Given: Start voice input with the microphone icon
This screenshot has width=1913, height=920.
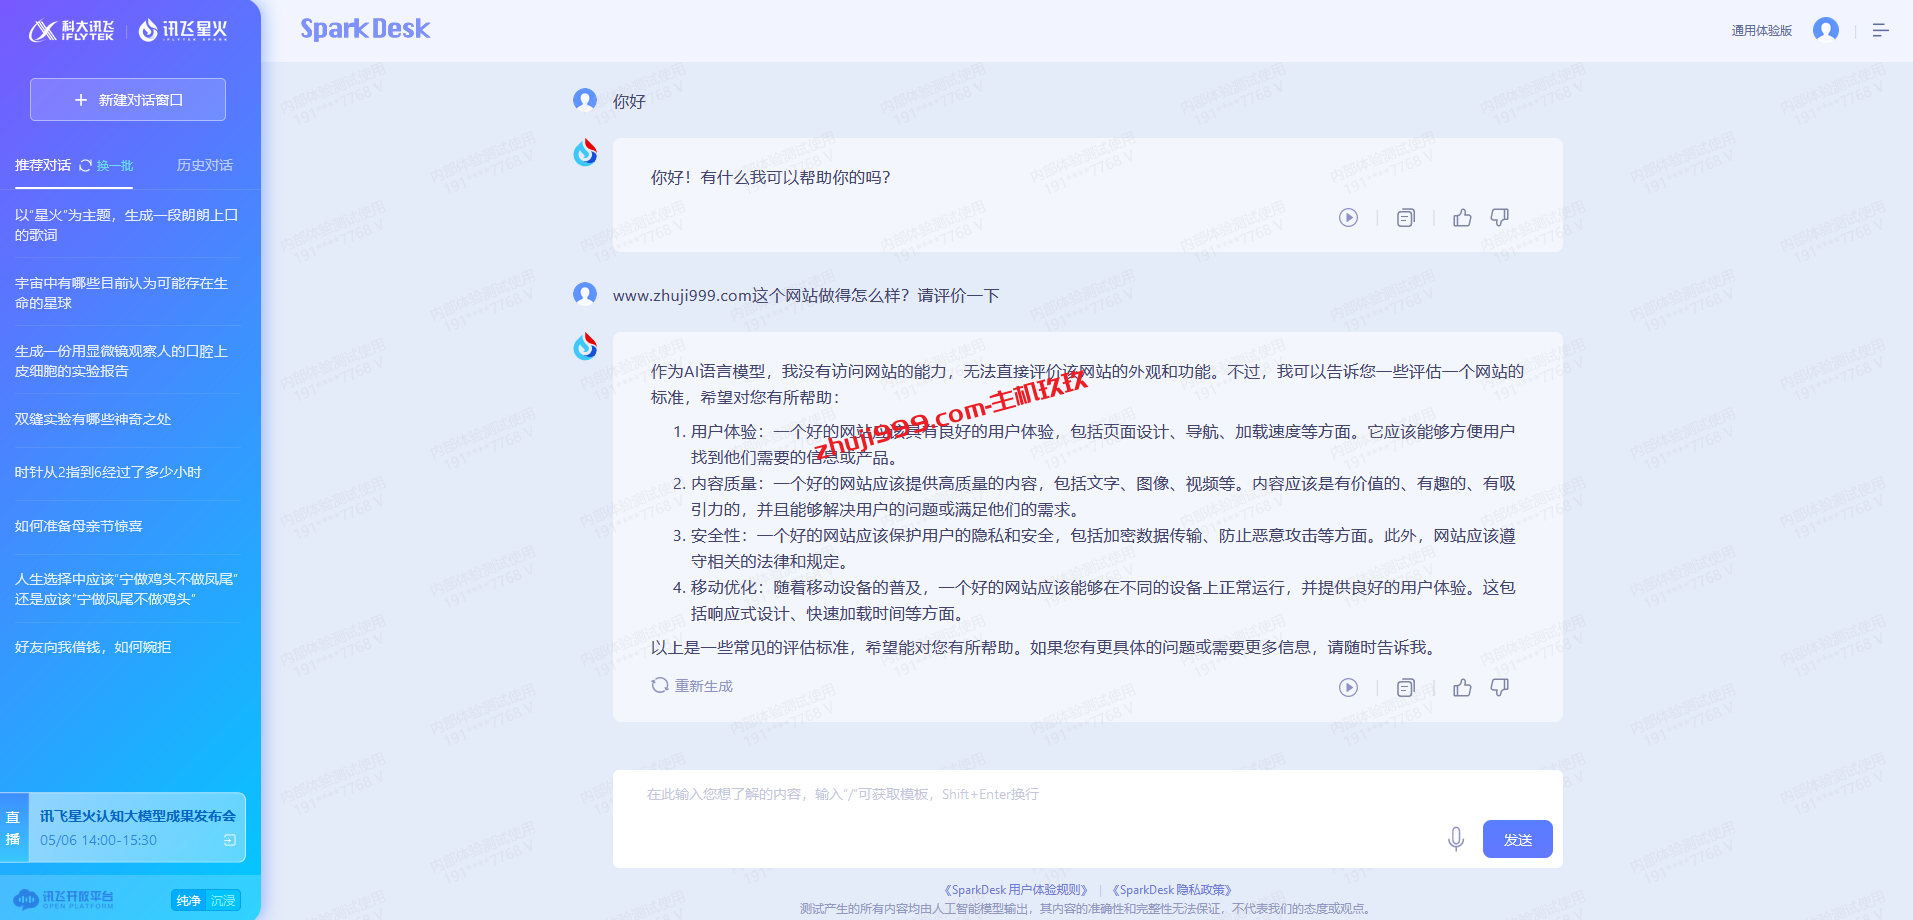Looking at the screenshot, I should (x=1456, y=839).
